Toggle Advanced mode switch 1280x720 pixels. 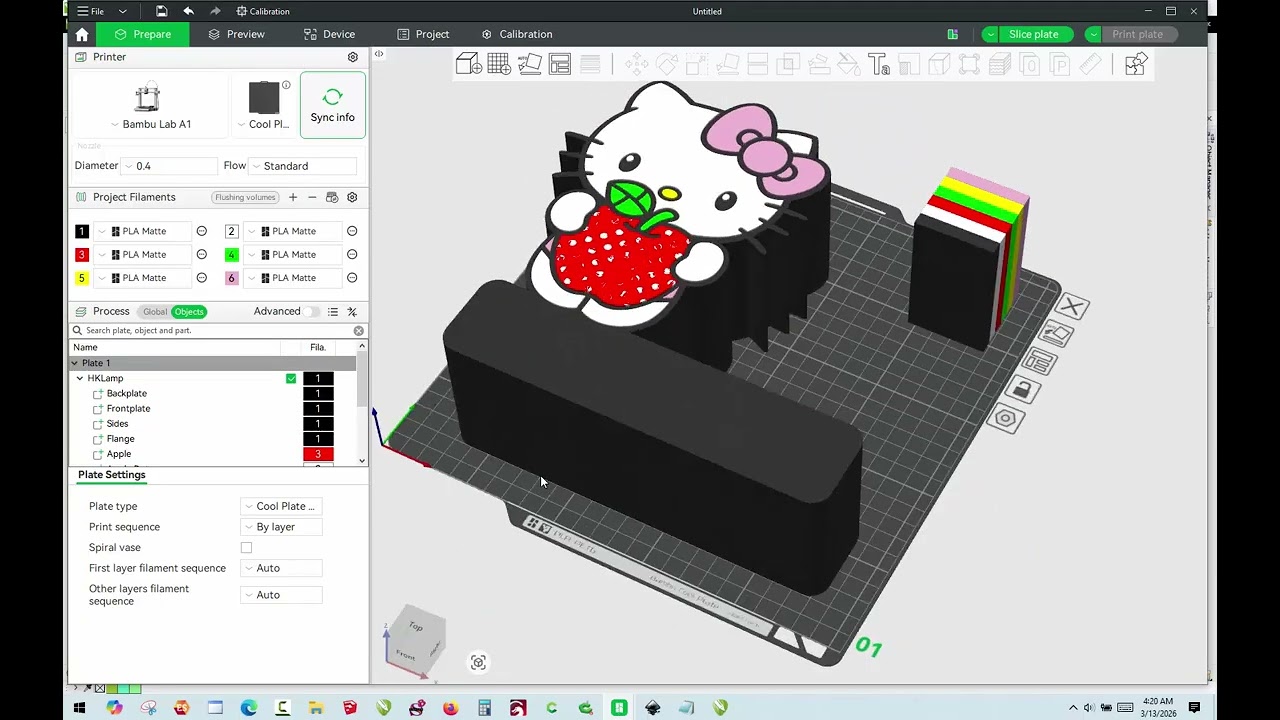[313, 312]
